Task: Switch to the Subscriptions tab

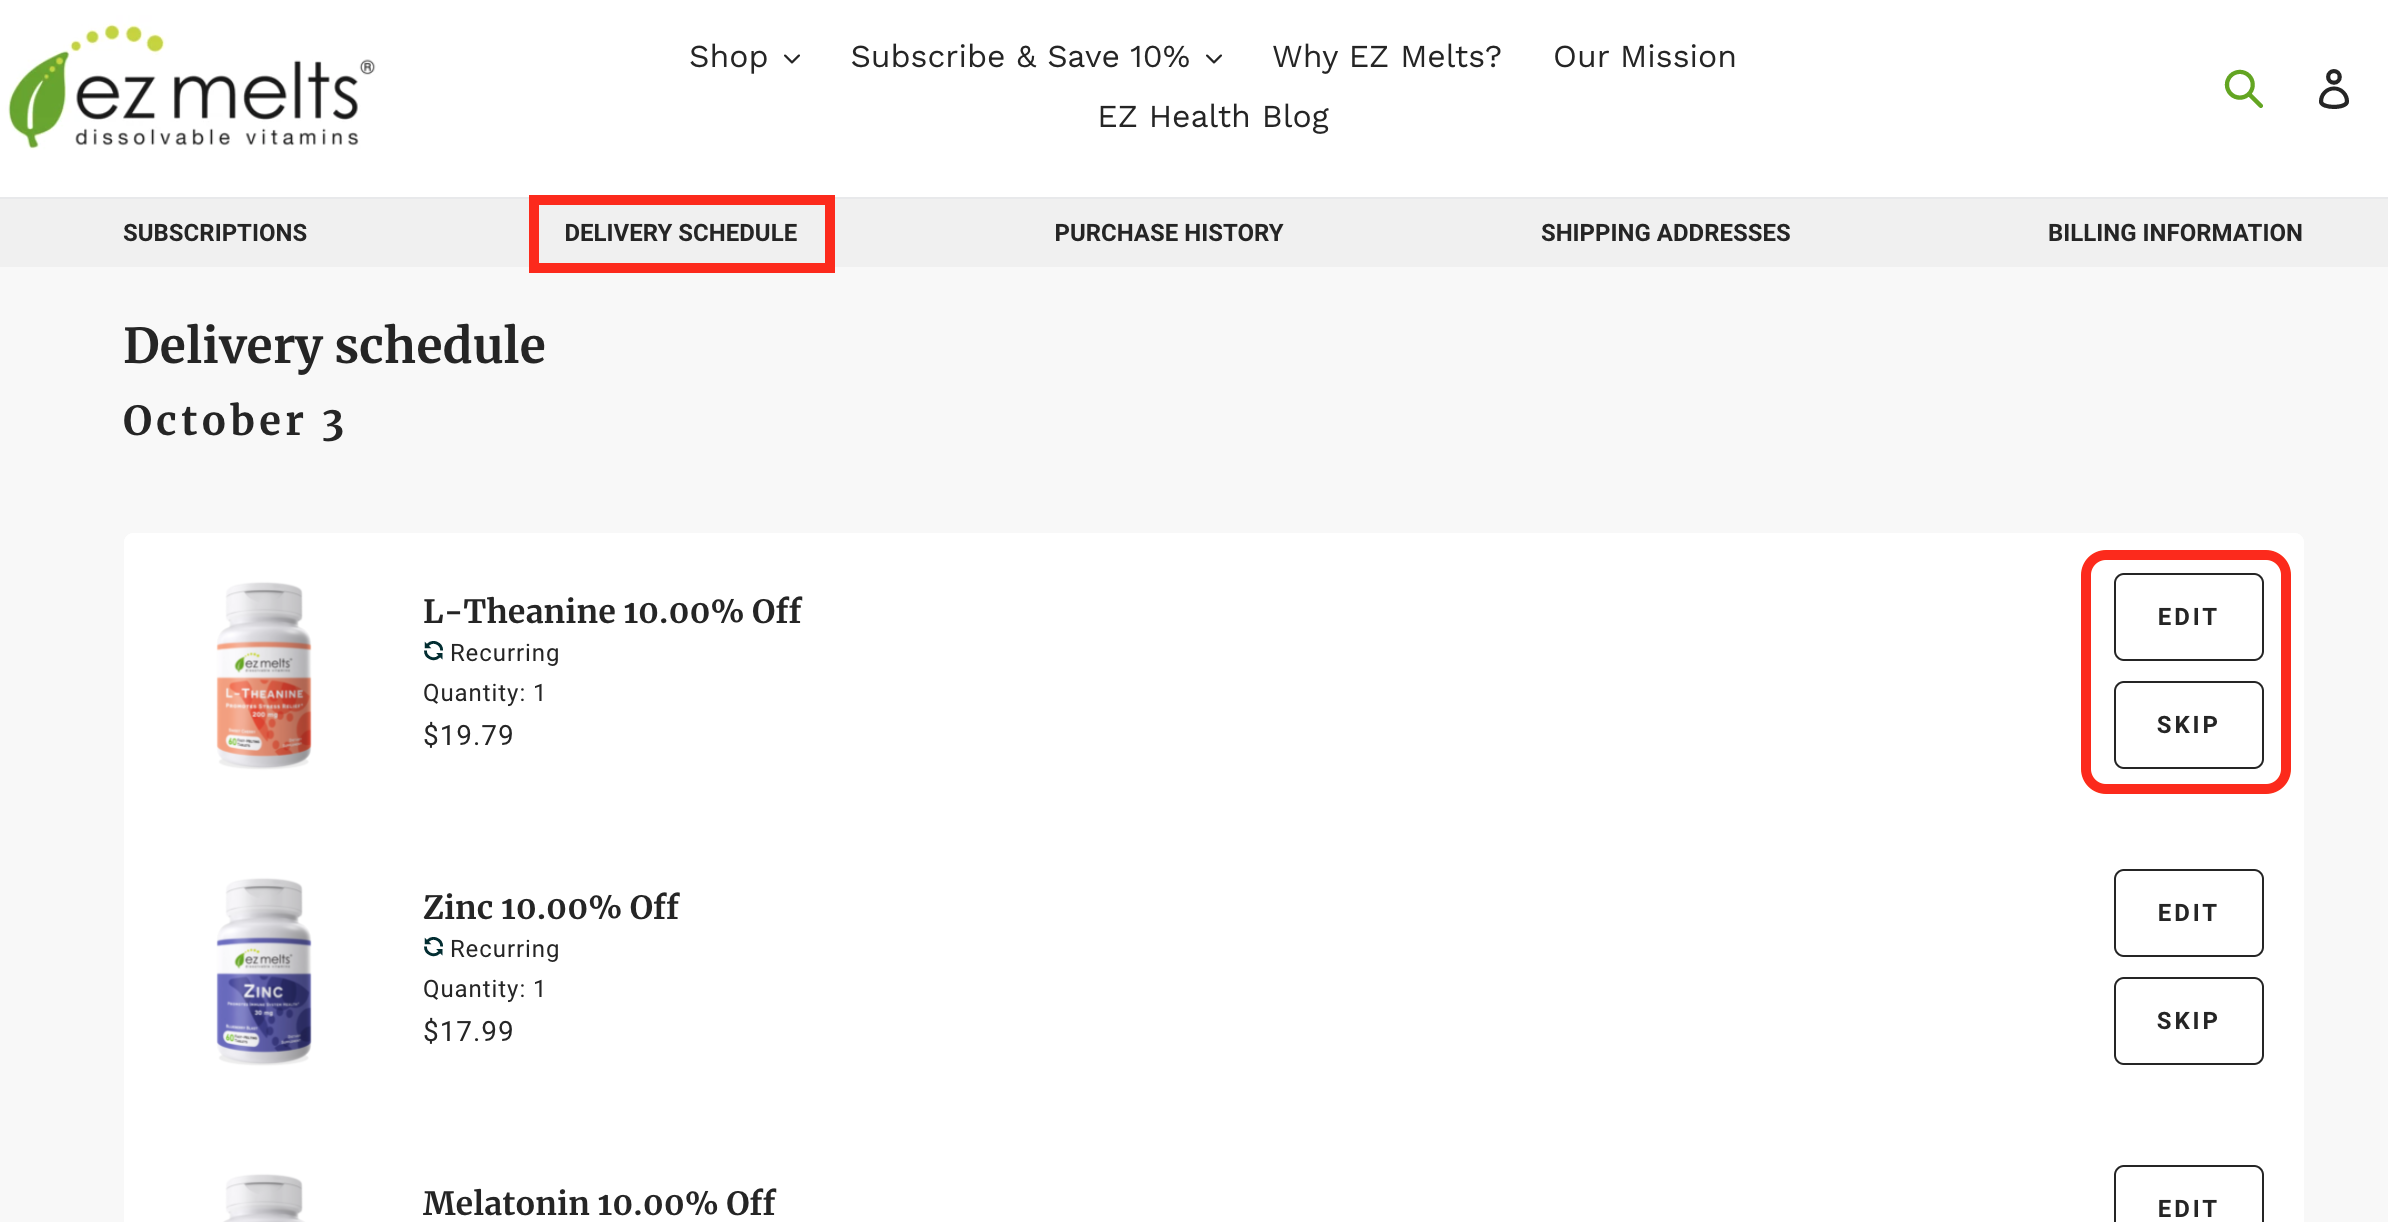Action: pyautogui.click(x=215, y=233)
